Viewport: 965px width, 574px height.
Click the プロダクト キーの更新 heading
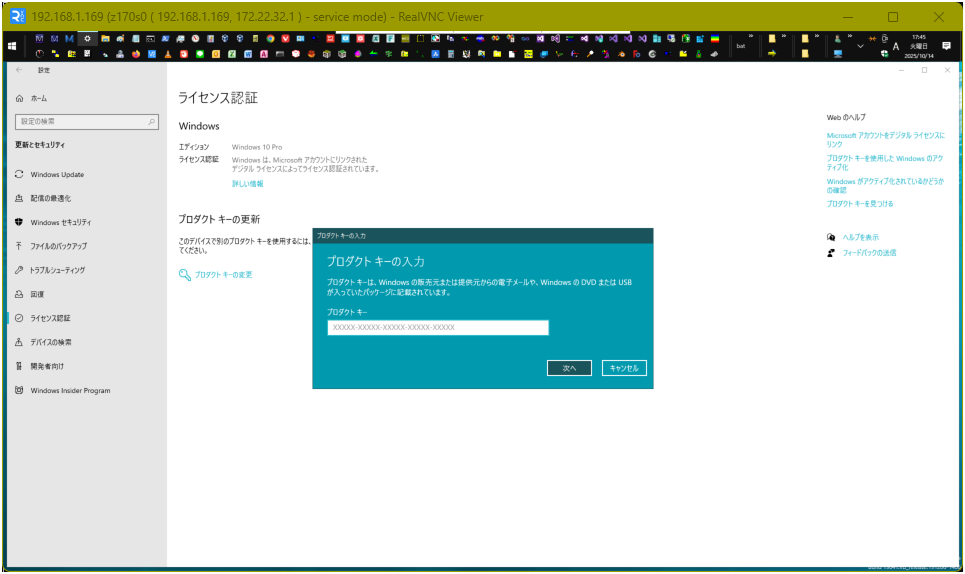click(x=219, y=219)
